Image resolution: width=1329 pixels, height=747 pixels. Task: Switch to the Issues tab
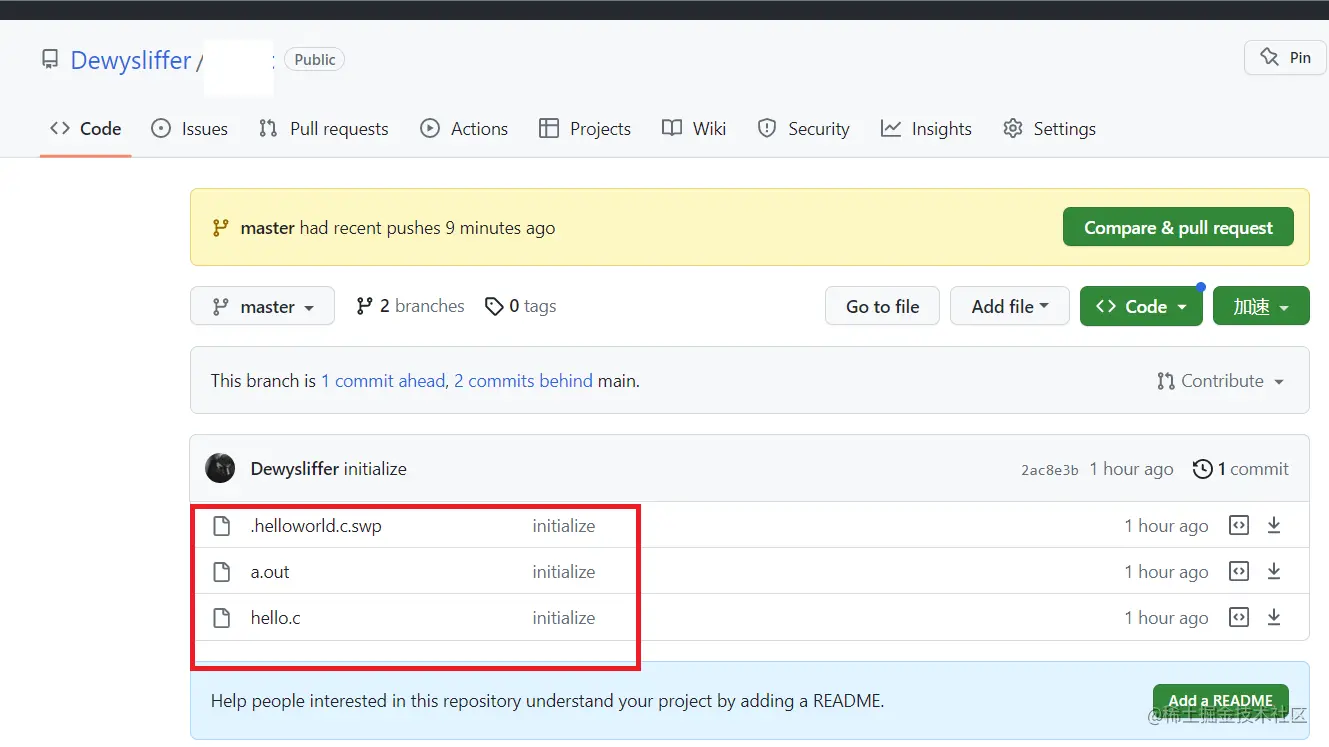tap(190, 129)
